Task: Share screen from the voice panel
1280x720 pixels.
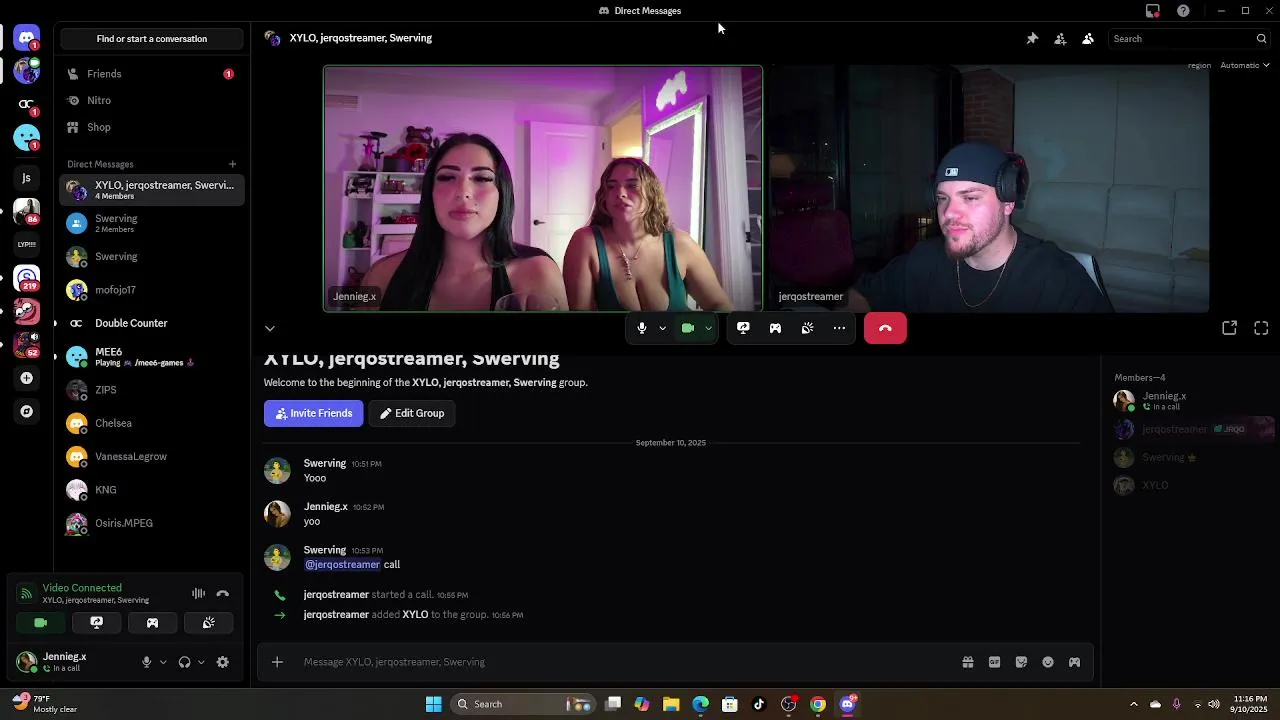Action: pos(96,623)
